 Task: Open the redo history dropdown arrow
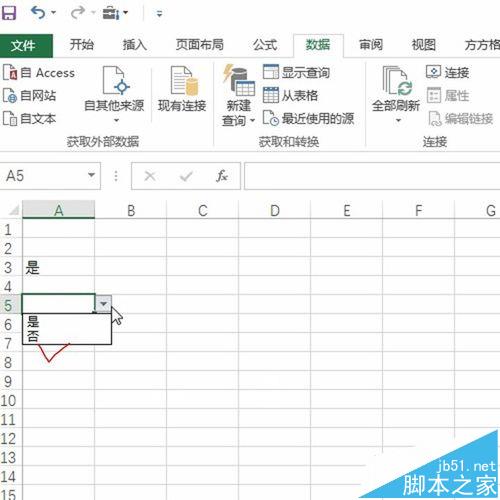93,13
